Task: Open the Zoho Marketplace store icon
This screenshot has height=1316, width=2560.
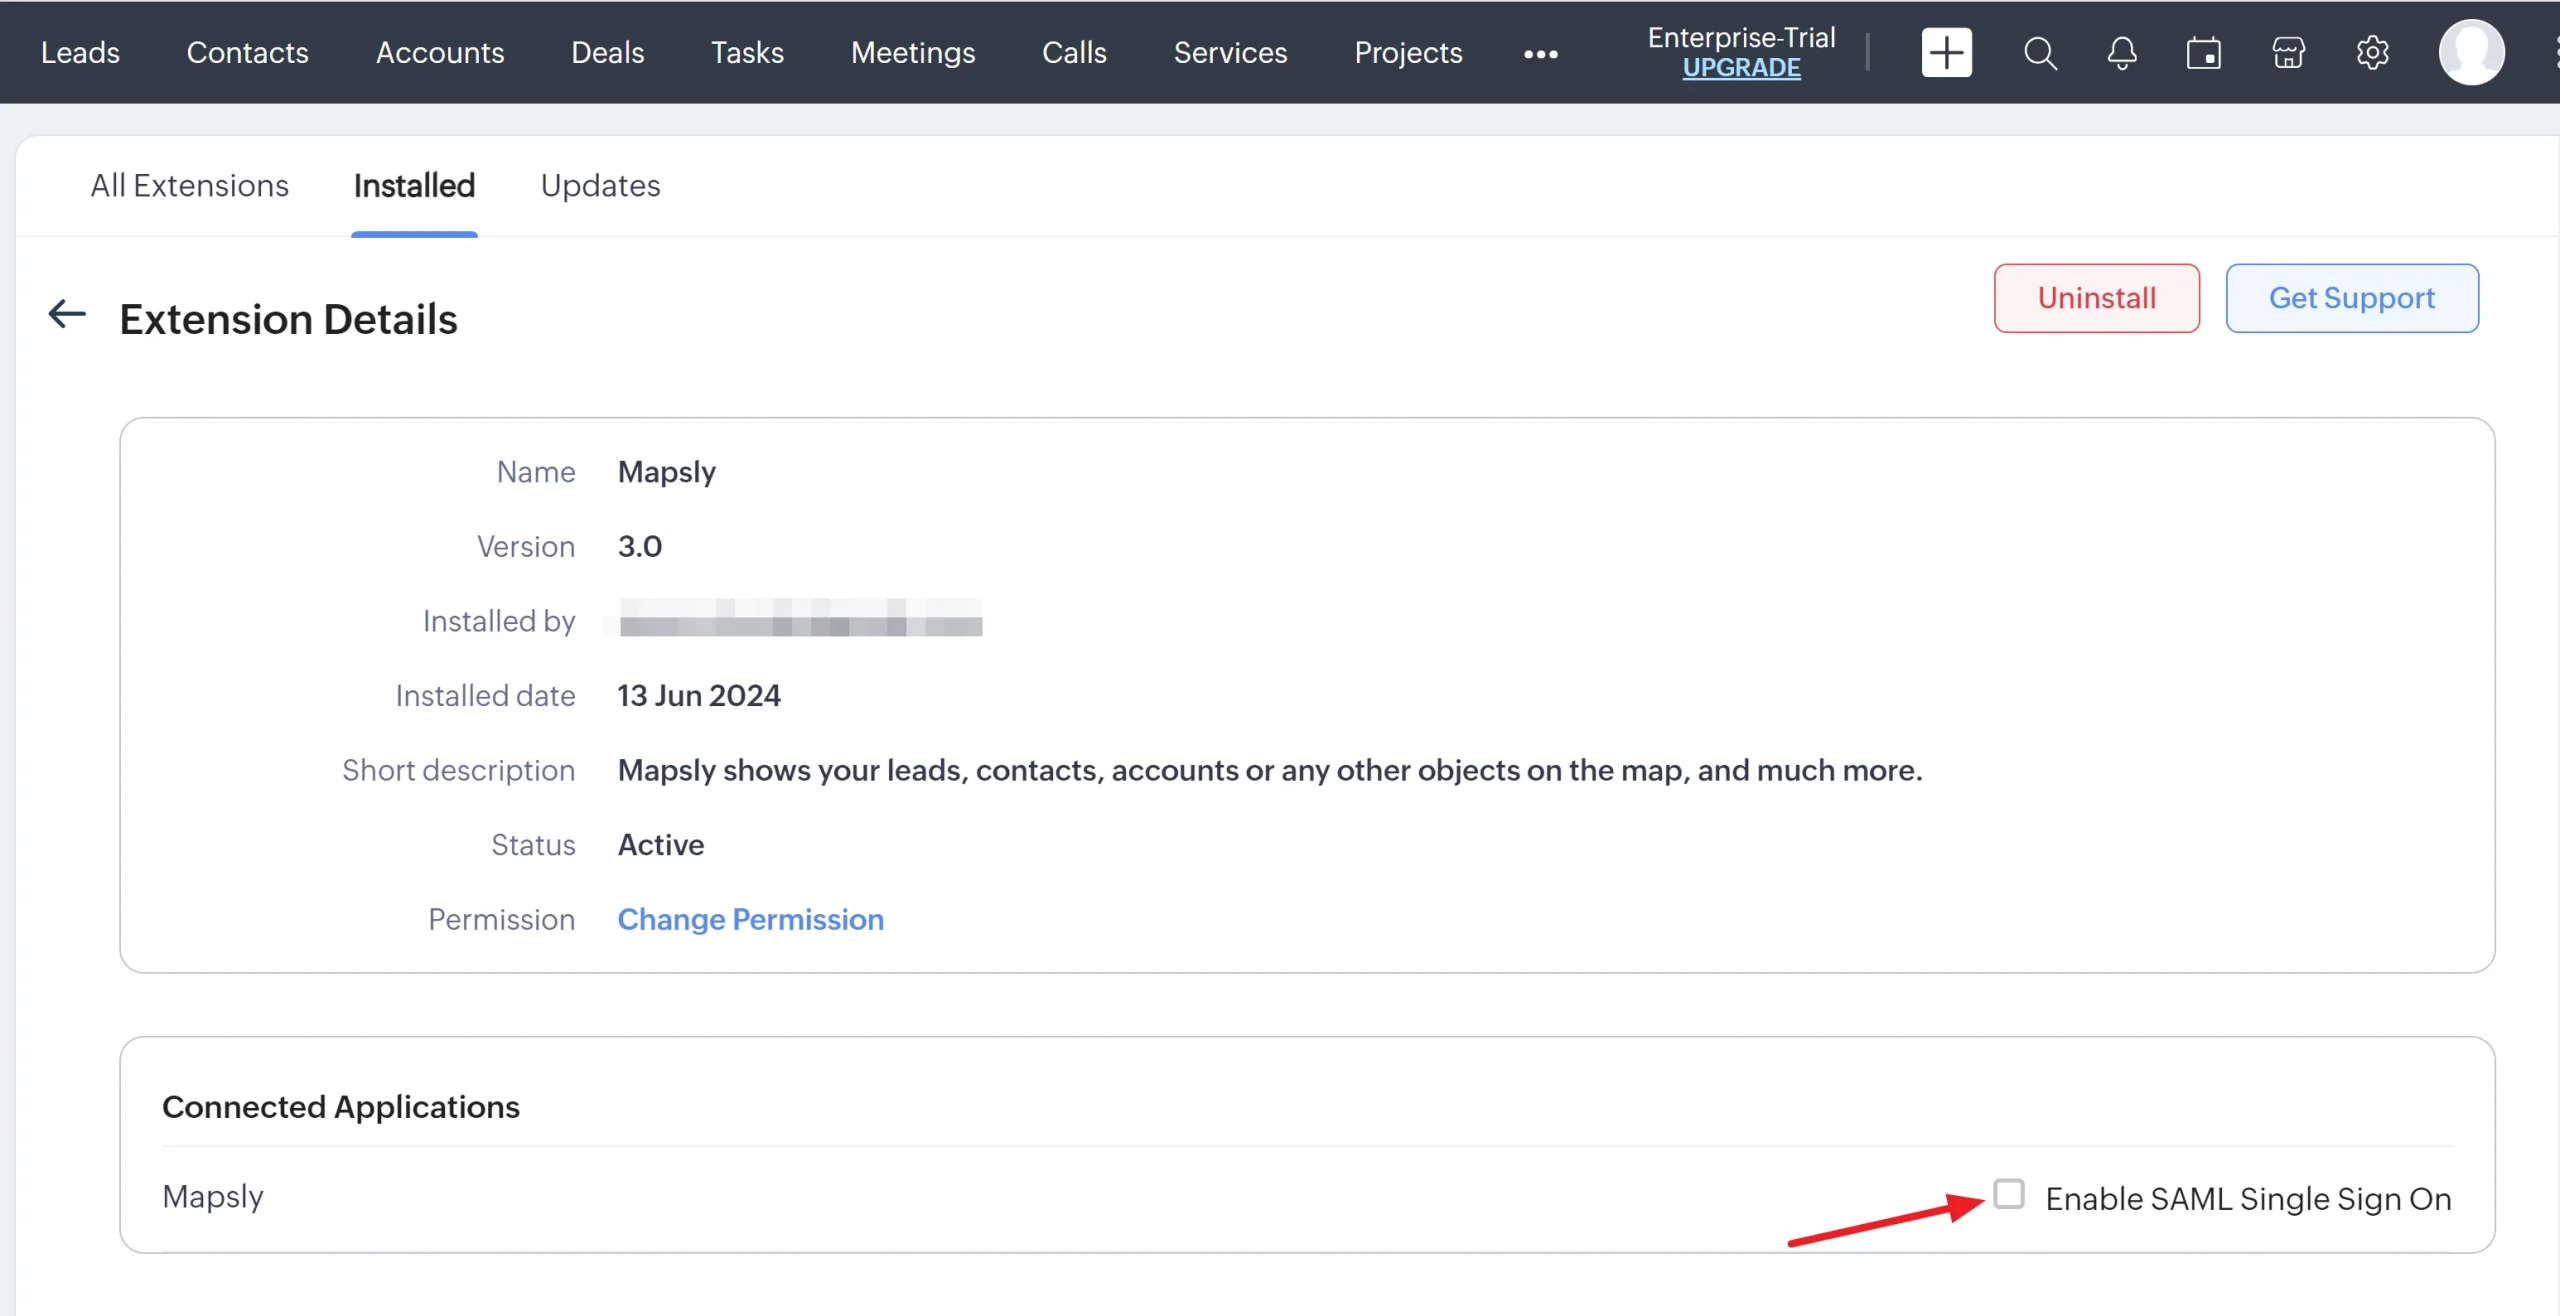Action: coord(2288,52)
